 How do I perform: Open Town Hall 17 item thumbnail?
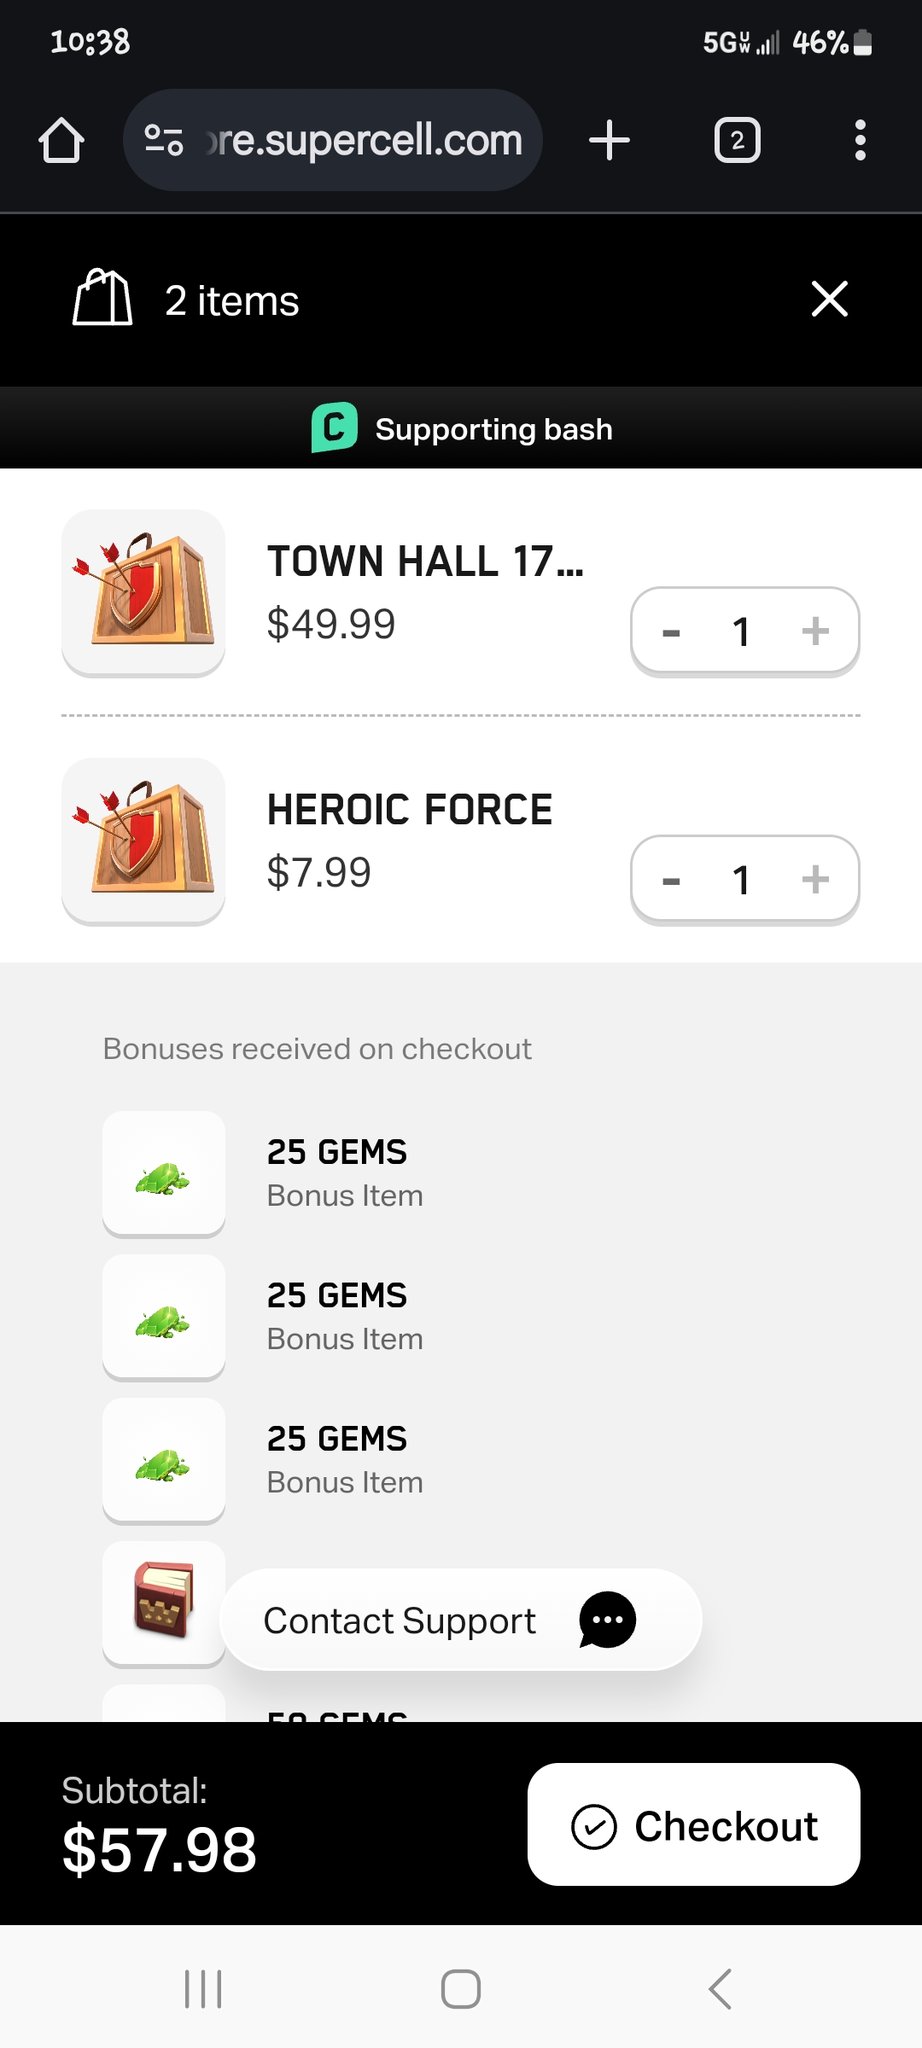(x=143, y=591)
